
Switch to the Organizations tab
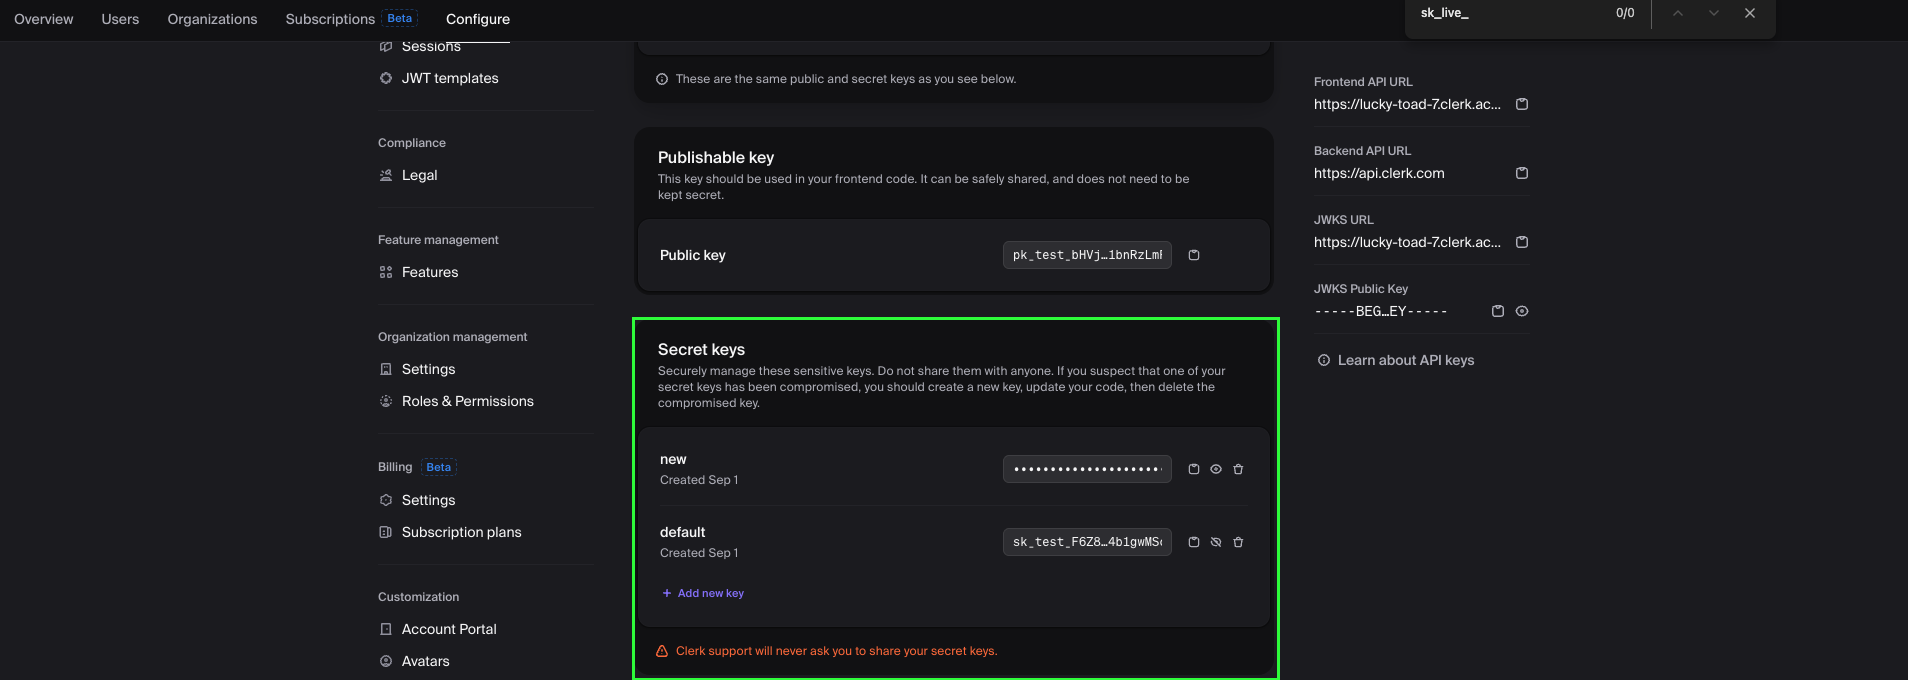pos(212,19)
